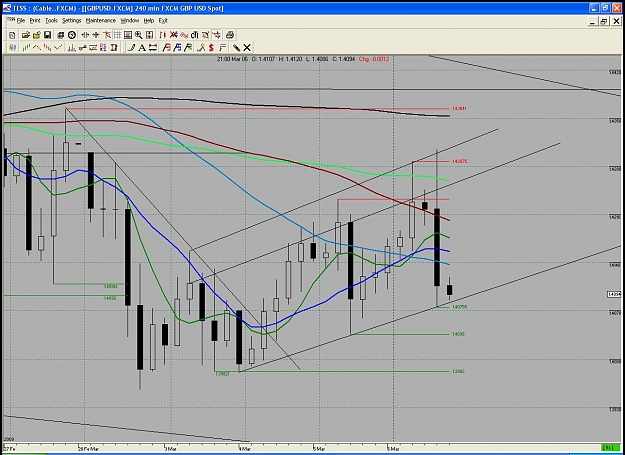Click the horizontal double-arrow lines icon

pyautogui.click(x=153, y=48)
